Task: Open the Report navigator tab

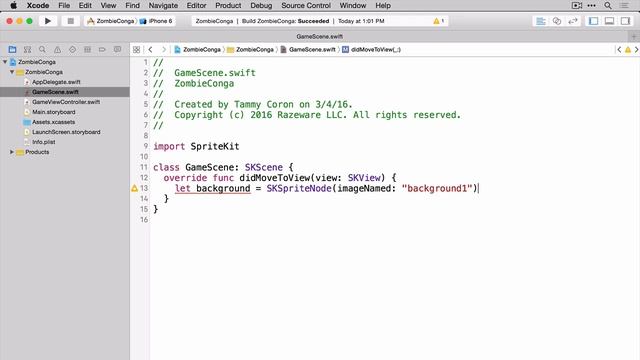Action: pyautogui.click(x=117, y=49)
